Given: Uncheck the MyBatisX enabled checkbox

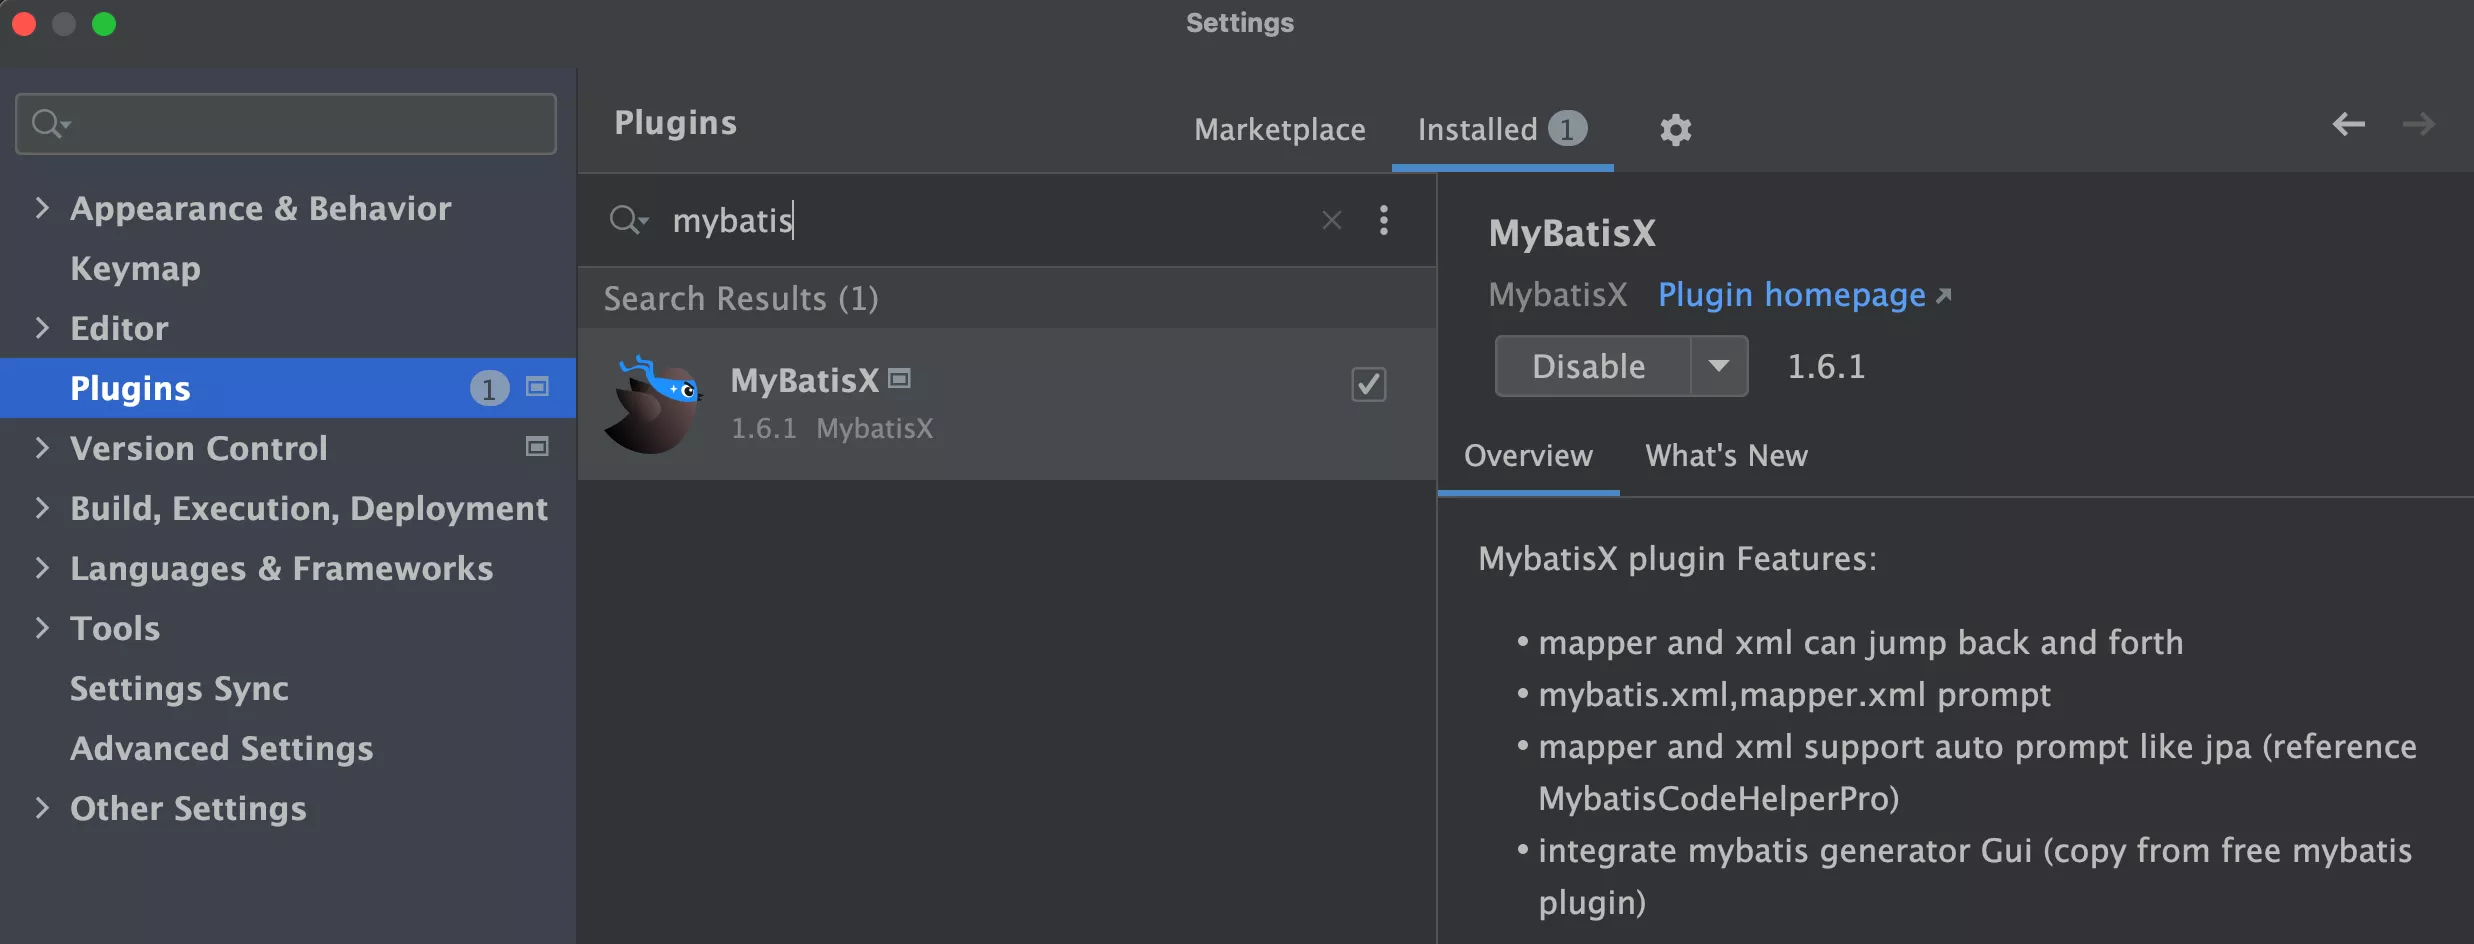Looking at the screenshot, I should tap(1369, 384).
